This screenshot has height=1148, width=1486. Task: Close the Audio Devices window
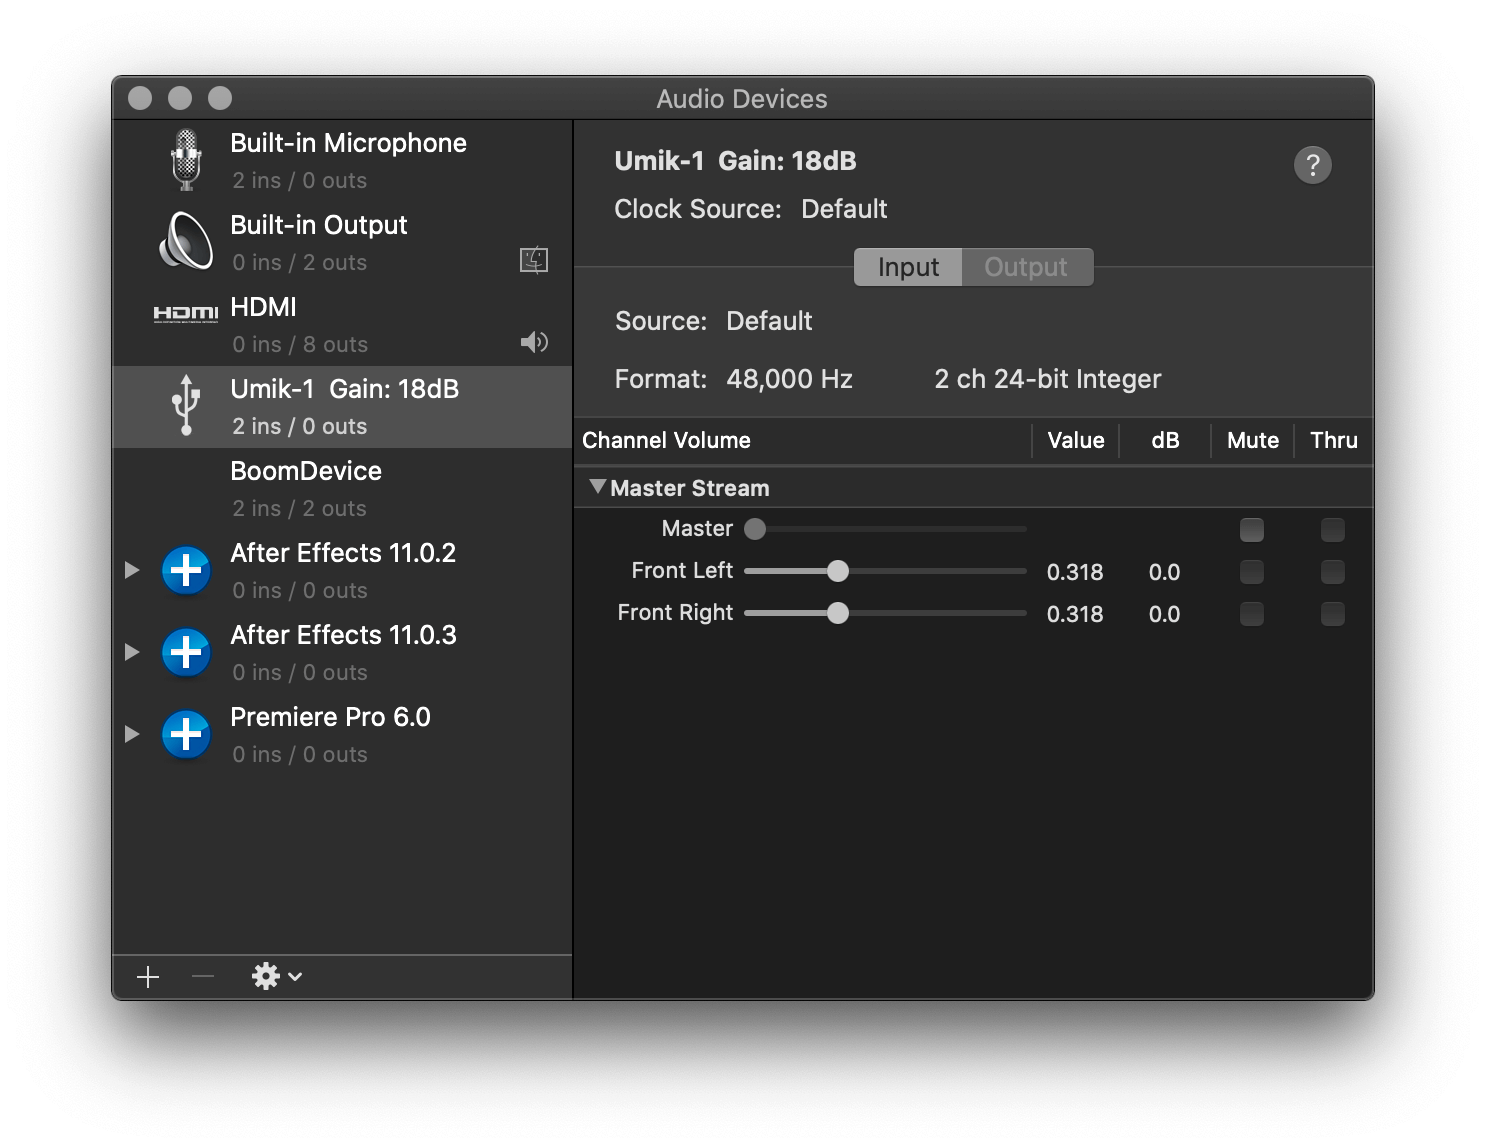click(140, 98)
